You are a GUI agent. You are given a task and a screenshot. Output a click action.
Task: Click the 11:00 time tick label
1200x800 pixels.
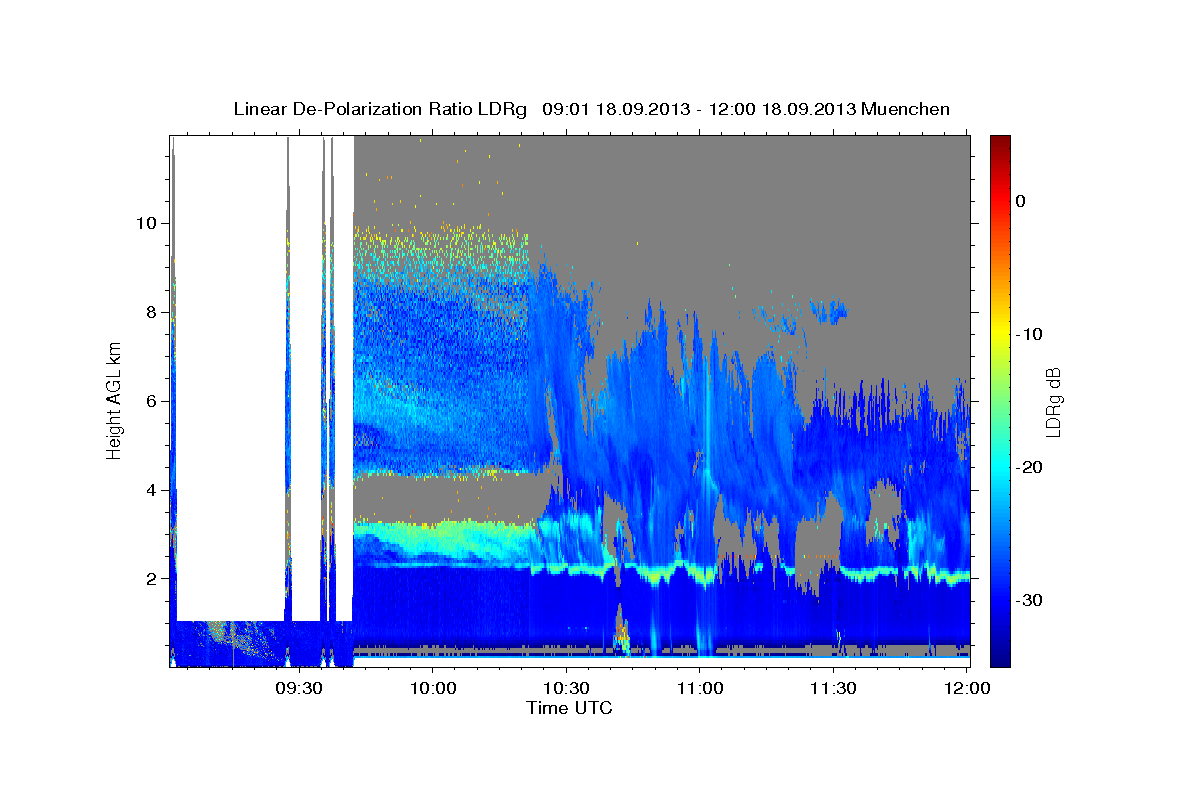pyautogui.click(x=700, y=687)
